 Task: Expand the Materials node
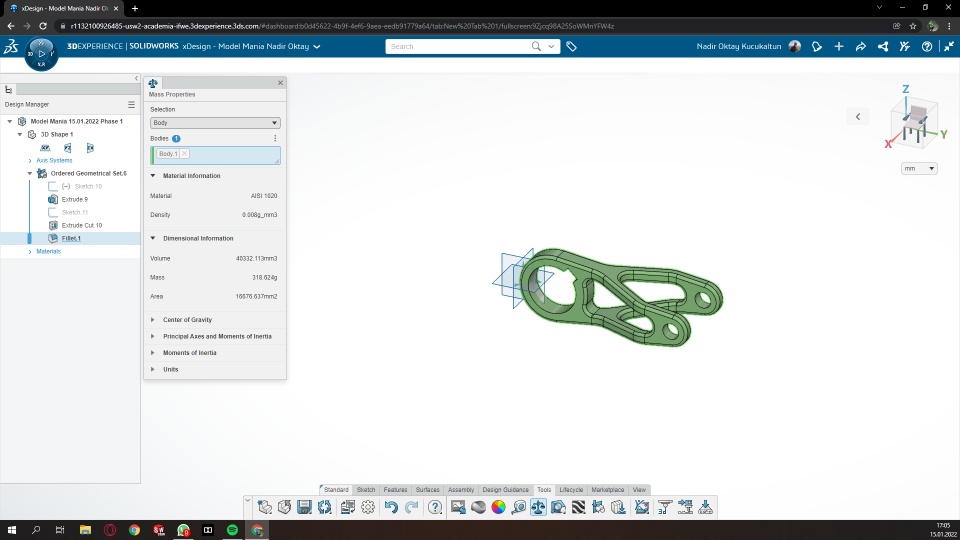(30, 252)
